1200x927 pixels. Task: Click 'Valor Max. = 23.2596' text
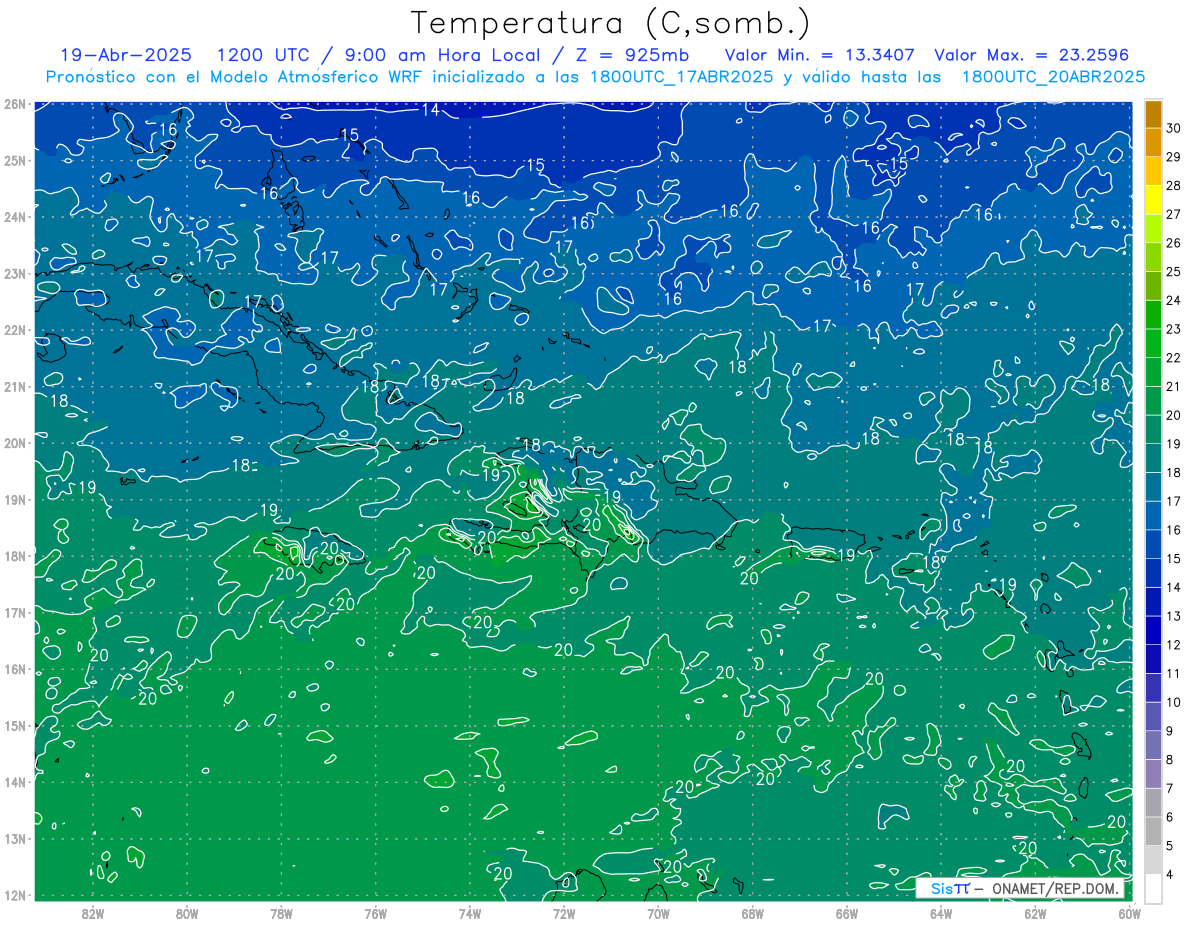[x=1032, y=55]
